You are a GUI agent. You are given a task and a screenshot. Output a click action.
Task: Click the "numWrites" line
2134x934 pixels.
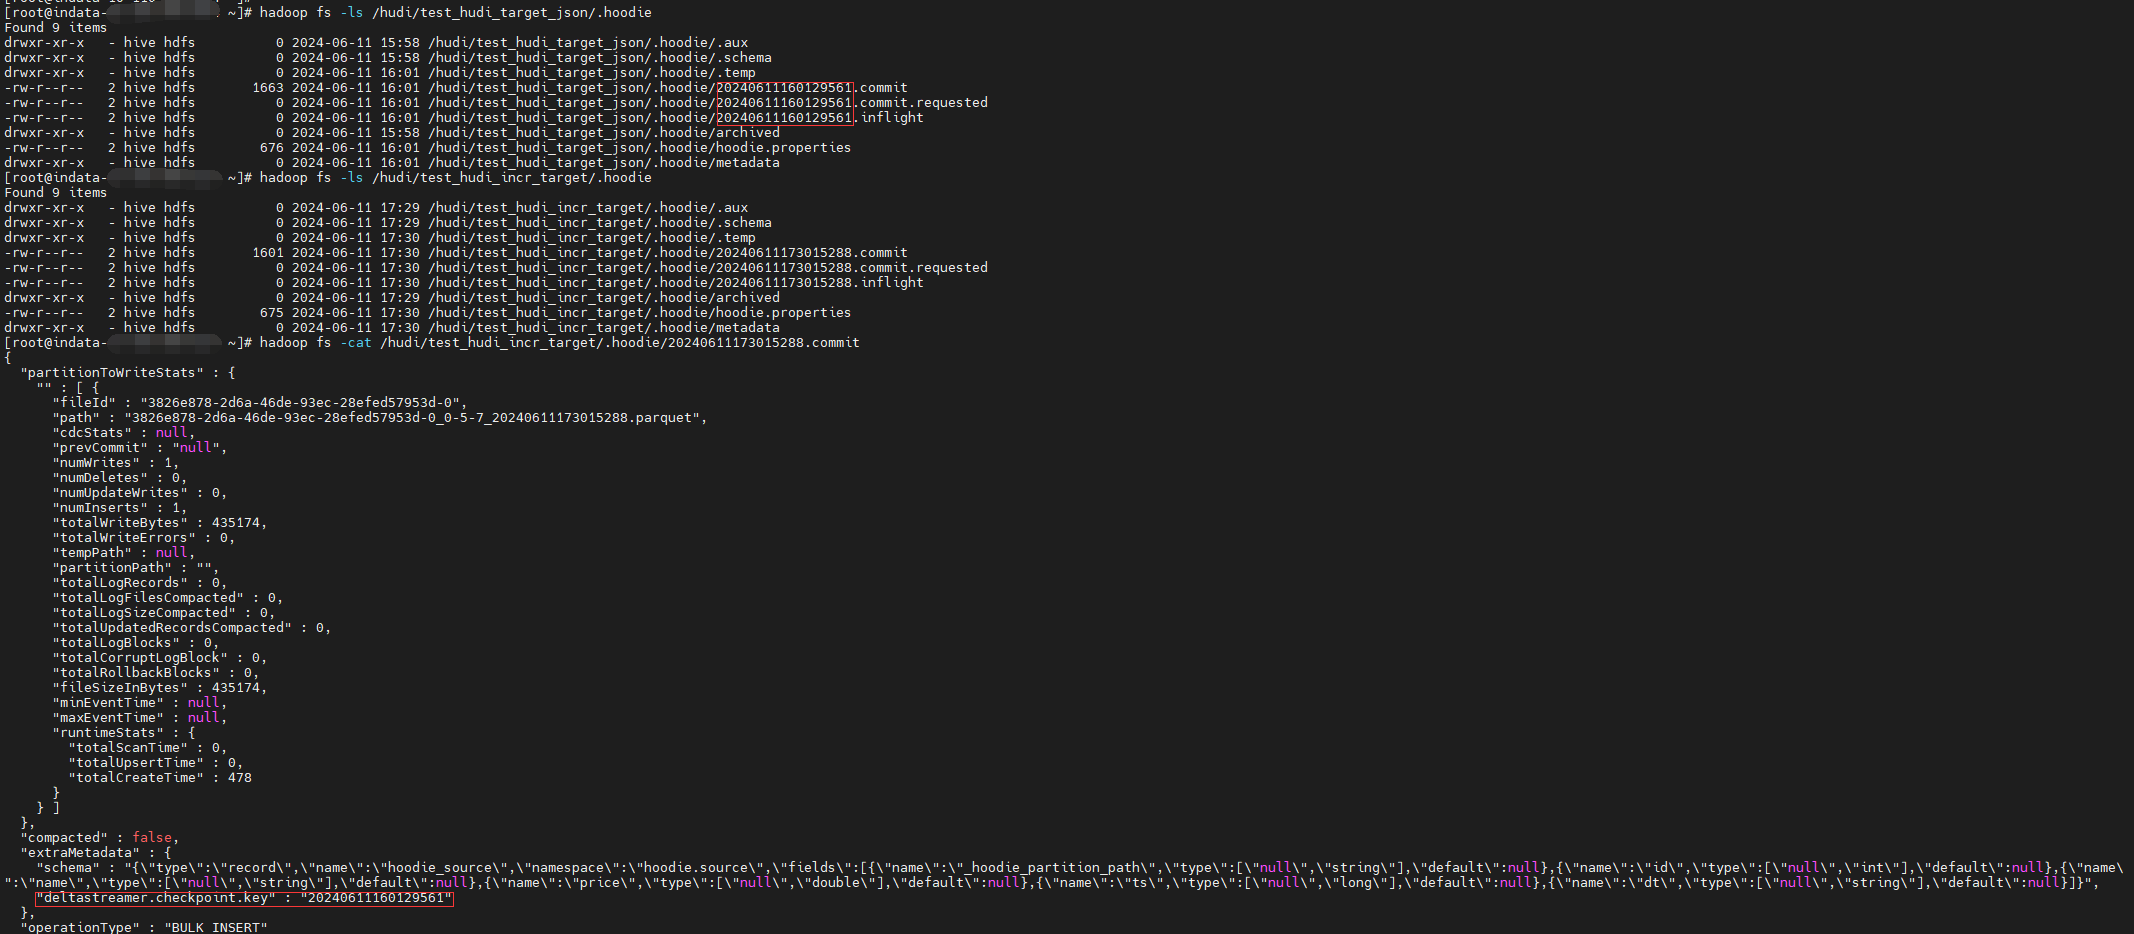[x=116, y=463]
